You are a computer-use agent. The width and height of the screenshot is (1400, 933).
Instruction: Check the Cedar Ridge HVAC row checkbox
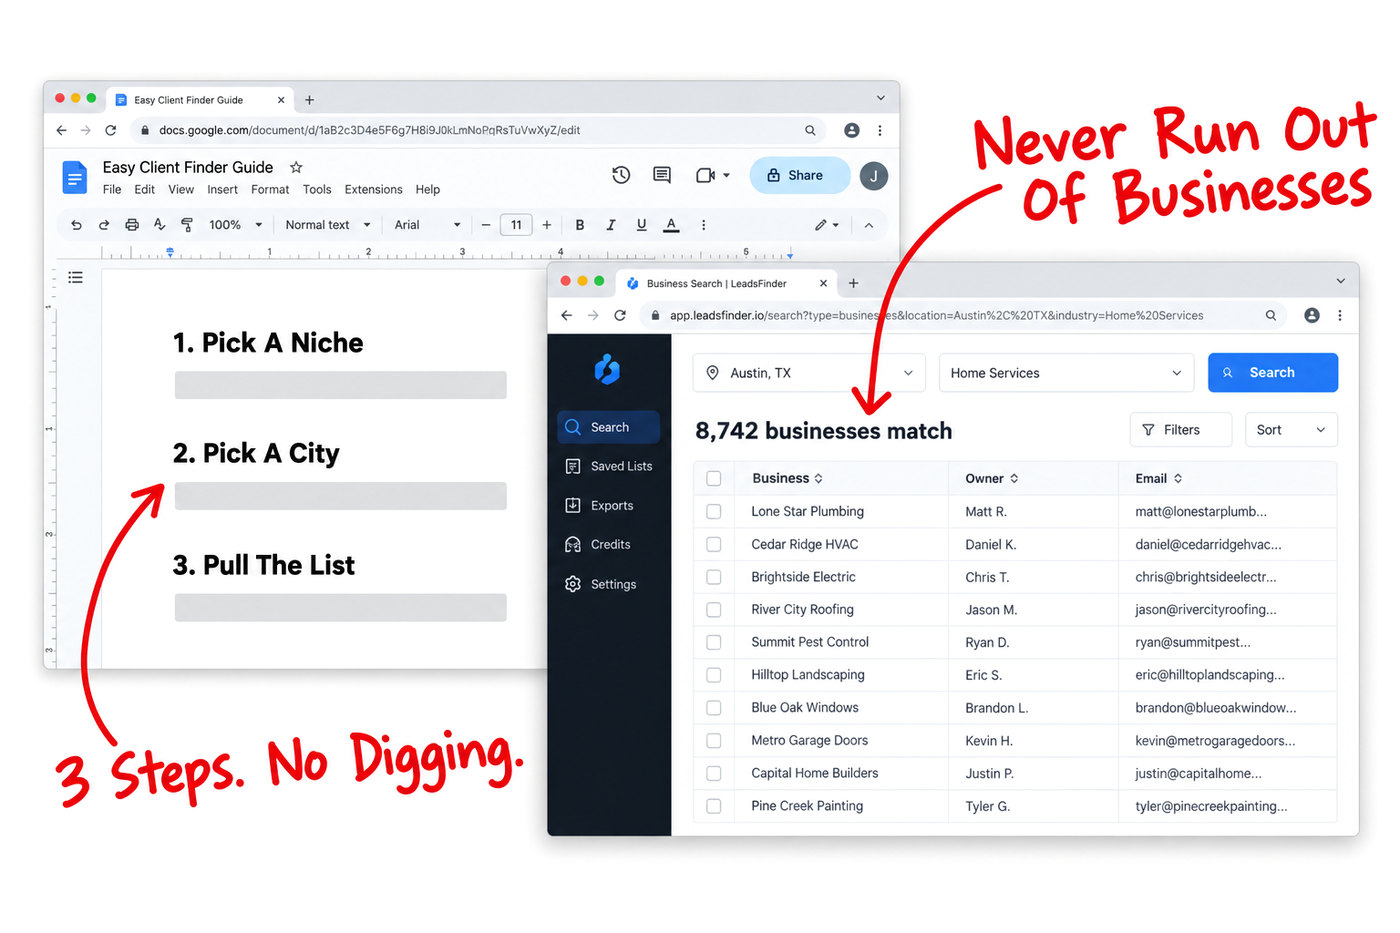point(714,544)
